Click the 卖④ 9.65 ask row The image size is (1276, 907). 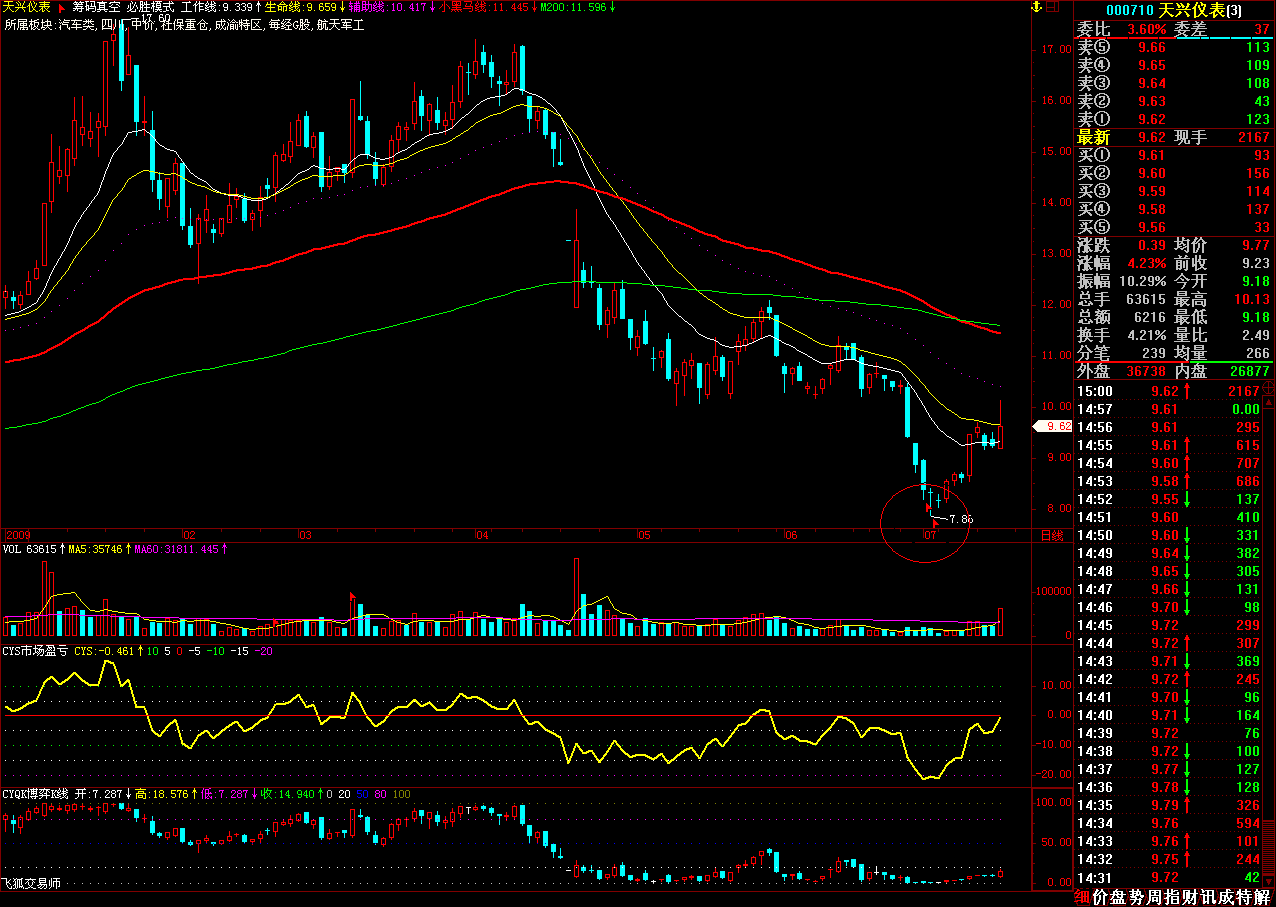point(1174,66)
